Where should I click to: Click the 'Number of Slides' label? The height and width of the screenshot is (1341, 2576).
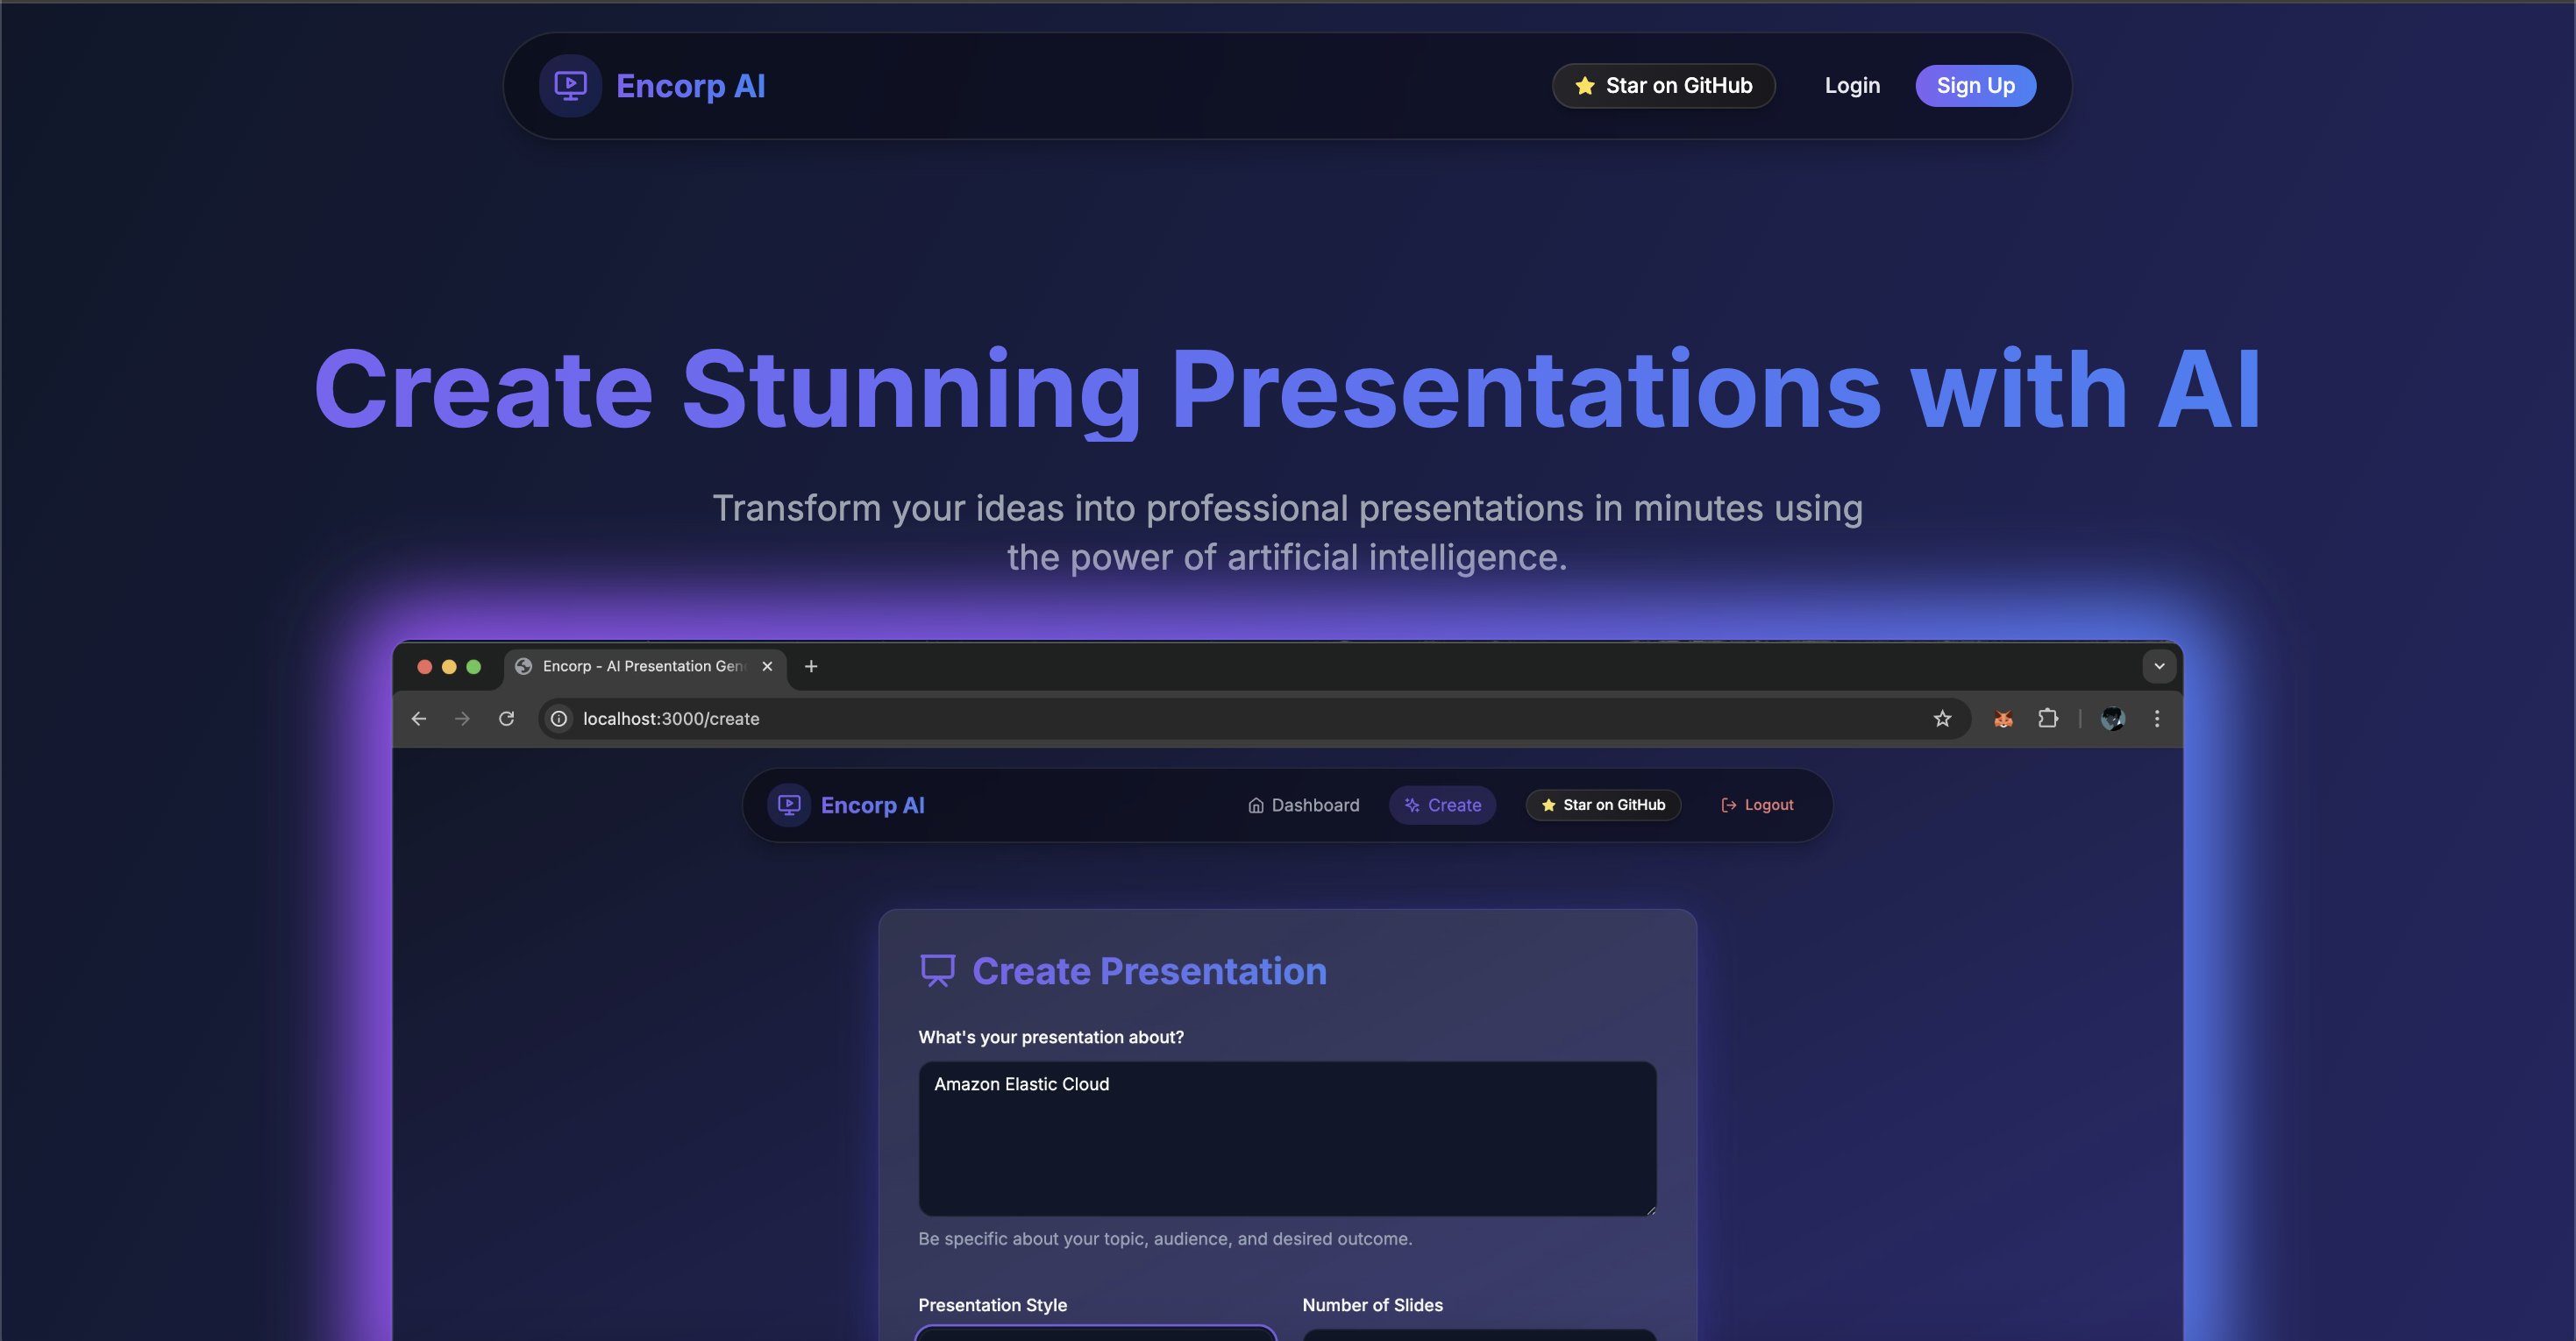click(x=1372, y=1305)
